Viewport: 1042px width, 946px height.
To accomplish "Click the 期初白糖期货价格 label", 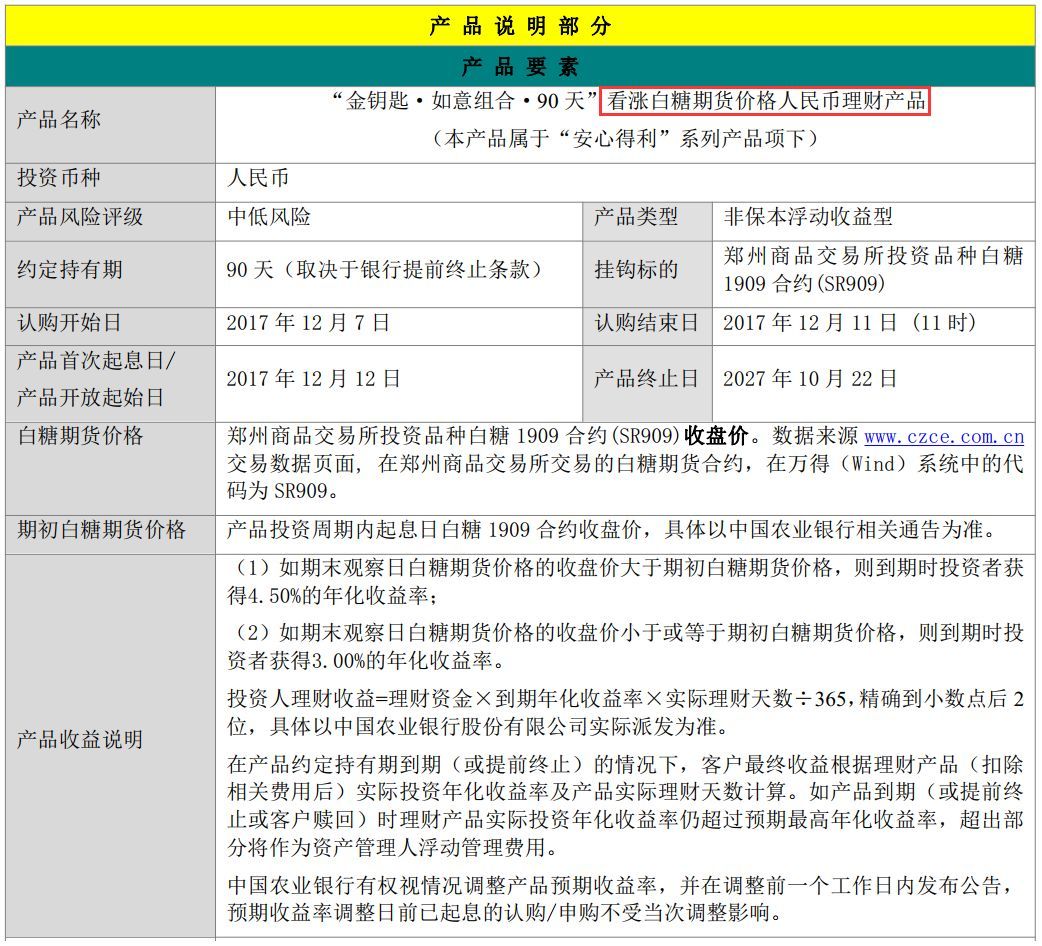I will point(101,529).
